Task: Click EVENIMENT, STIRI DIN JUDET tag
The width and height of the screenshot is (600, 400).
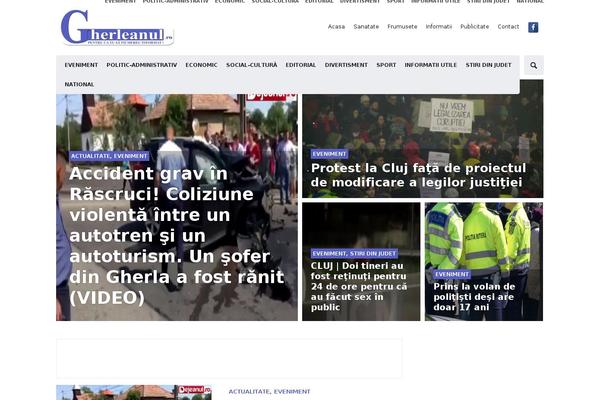Action: pyautogui.click(x=354, y=253)
